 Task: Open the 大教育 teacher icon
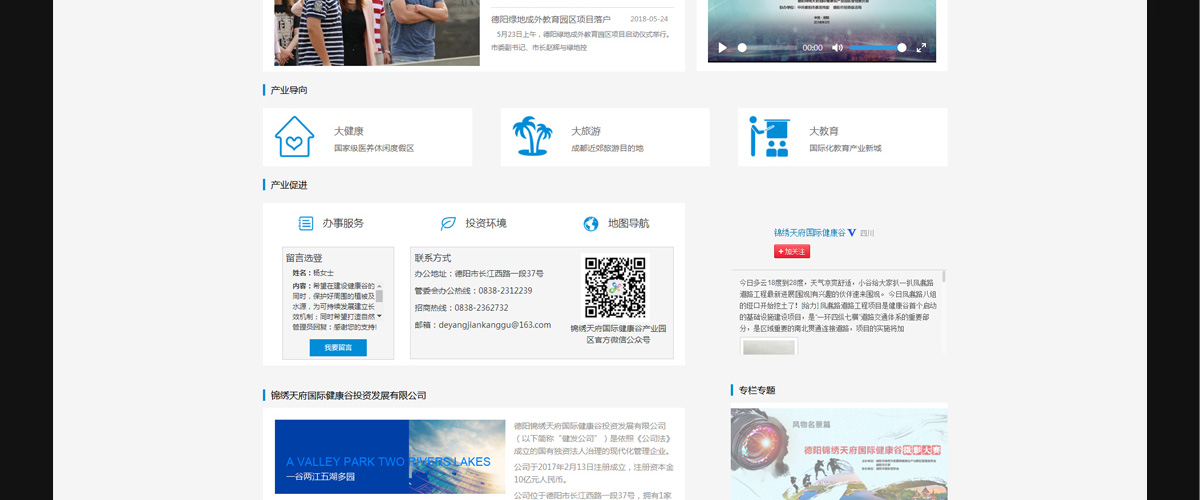[770, 136]
